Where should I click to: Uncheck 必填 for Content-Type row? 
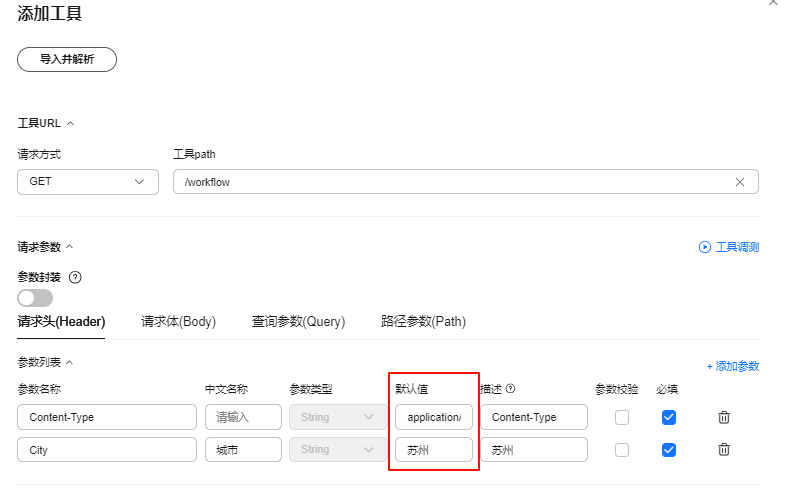669,417
